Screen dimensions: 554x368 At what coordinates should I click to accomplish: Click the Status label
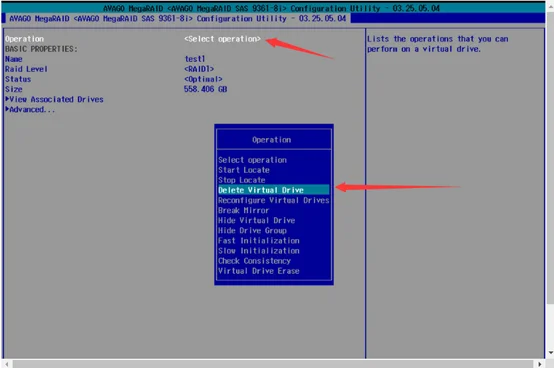coord(18,79)
